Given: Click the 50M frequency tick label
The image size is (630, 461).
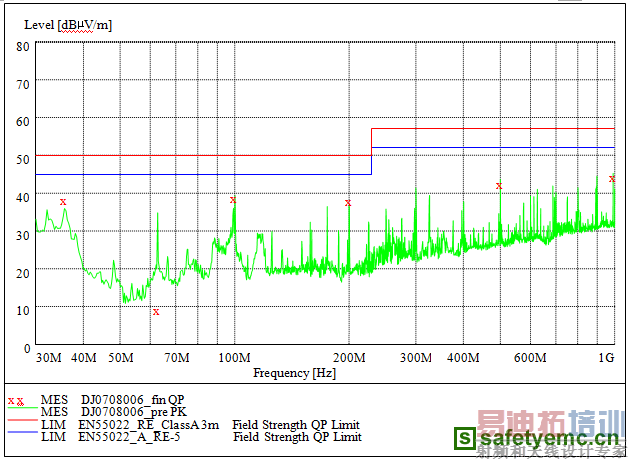Looking at the screenshot, I should (x=121, y=357).
